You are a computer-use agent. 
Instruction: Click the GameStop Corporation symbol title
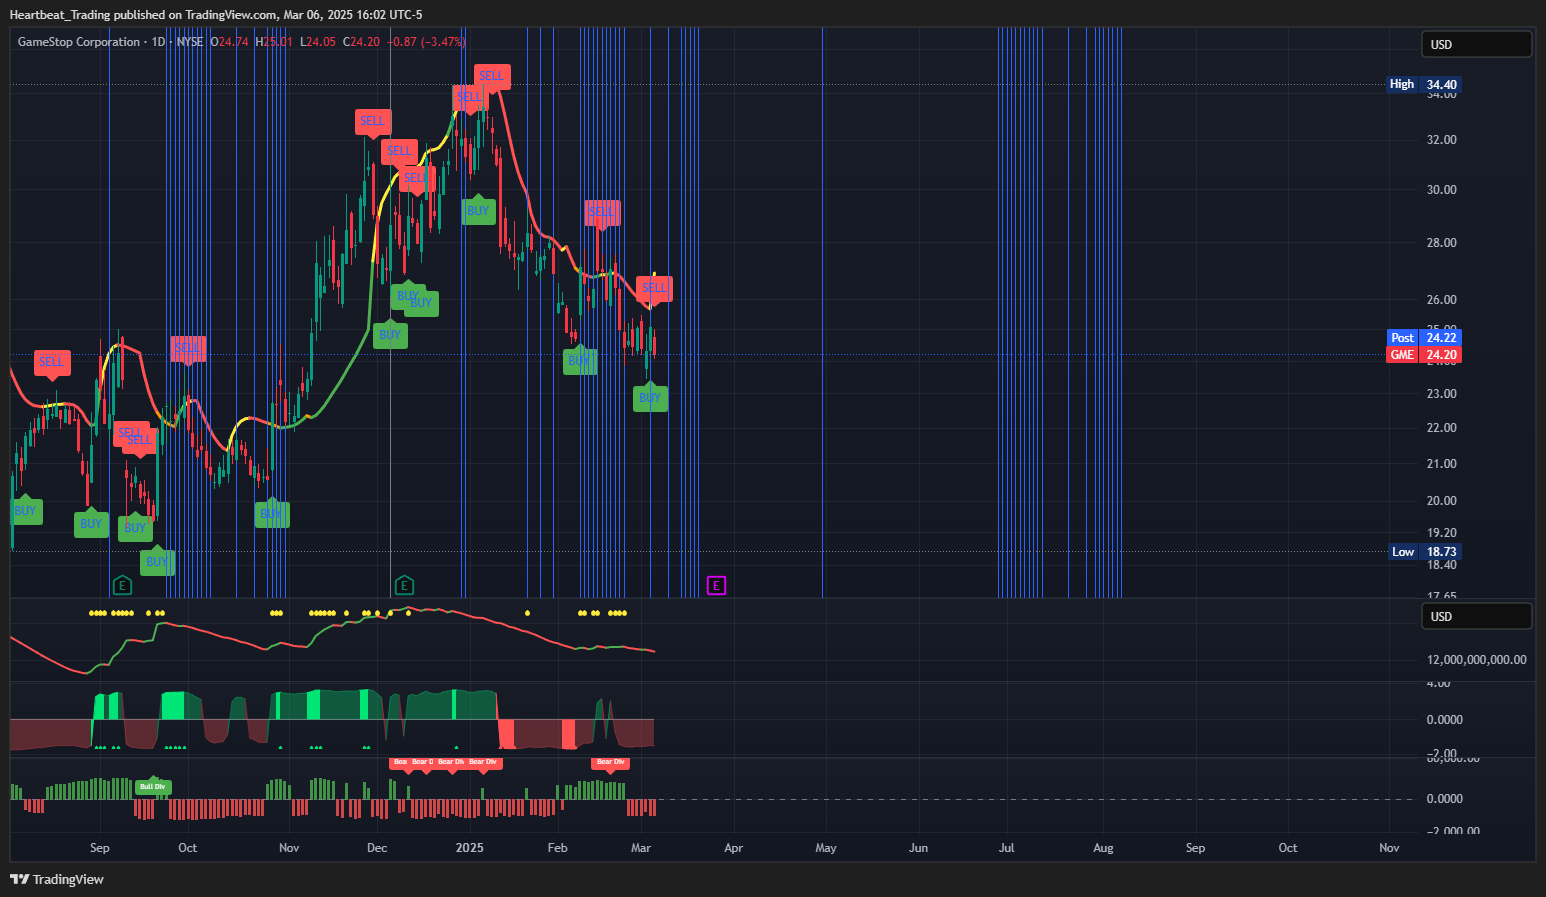tap(79, 42)
